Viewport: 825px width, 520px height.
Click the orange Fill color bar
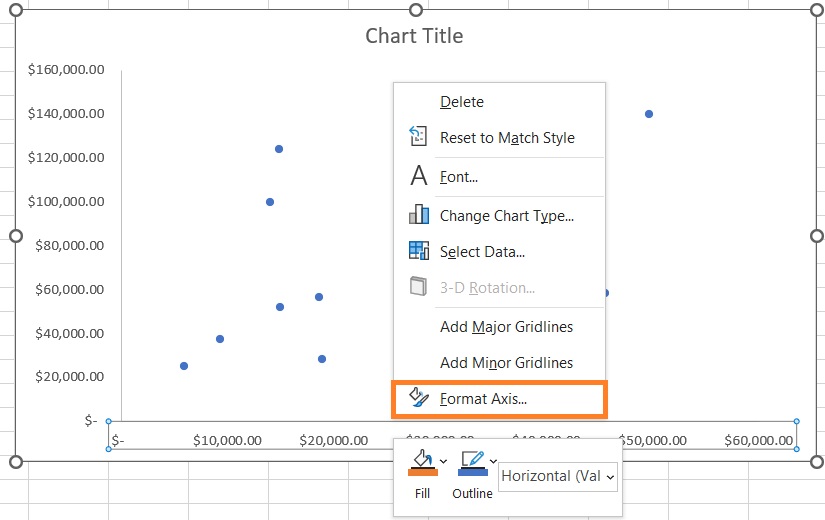(x=423, y=472)
